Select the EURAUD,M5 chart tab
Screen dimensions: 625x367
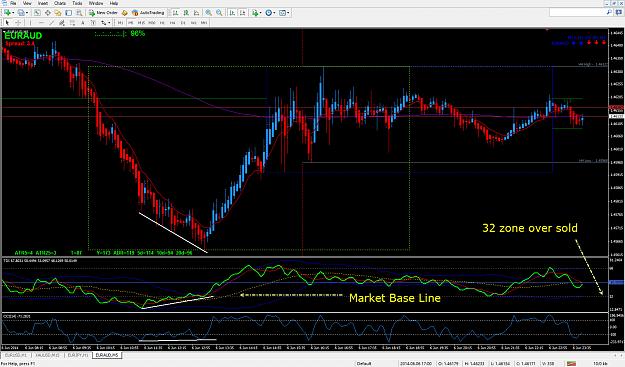[x=107, y=355]
